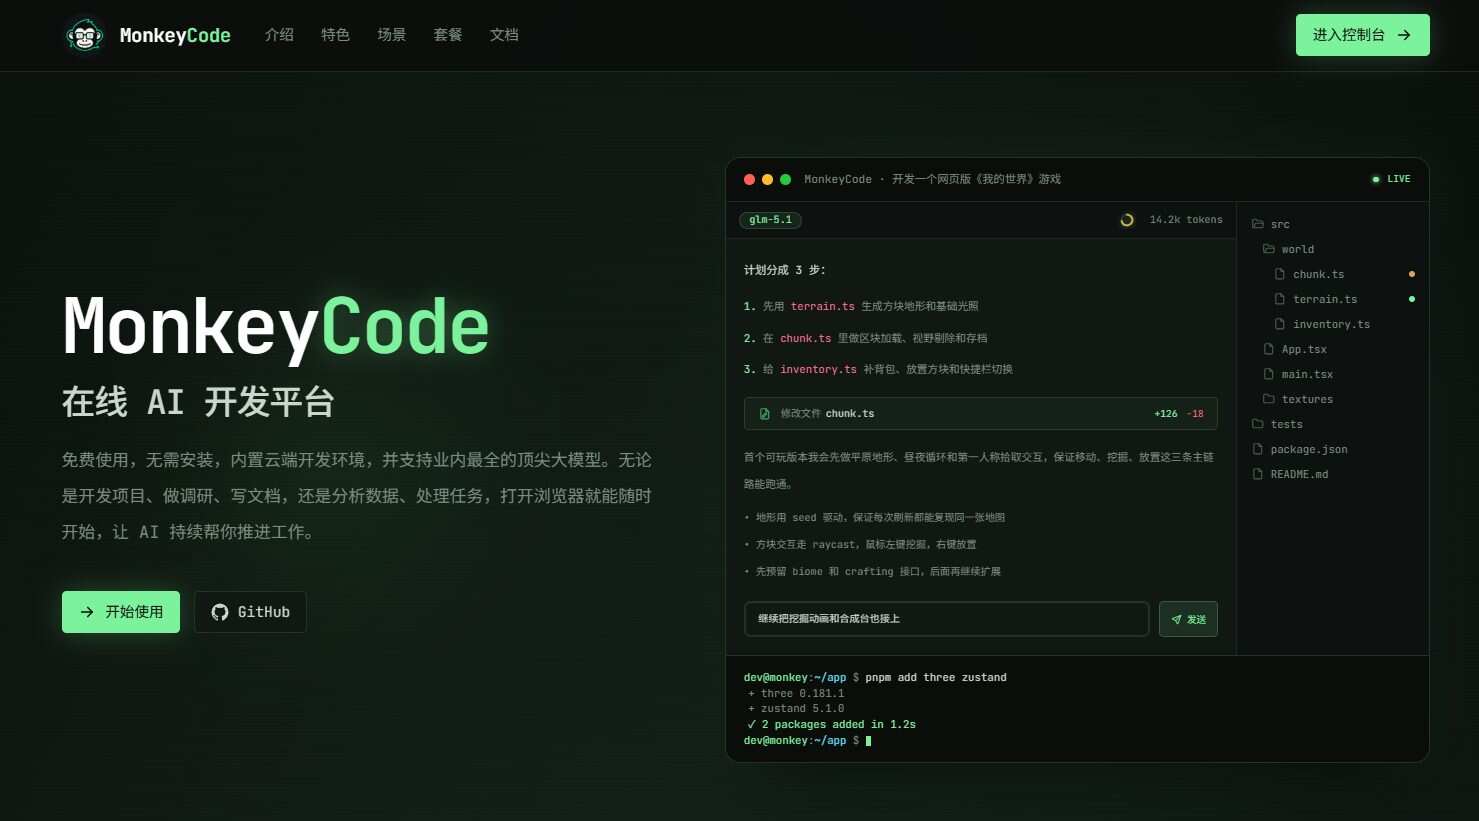1479x821 pixels.
Task: Click the LIVE status indicator
Action: [1391, 179]
